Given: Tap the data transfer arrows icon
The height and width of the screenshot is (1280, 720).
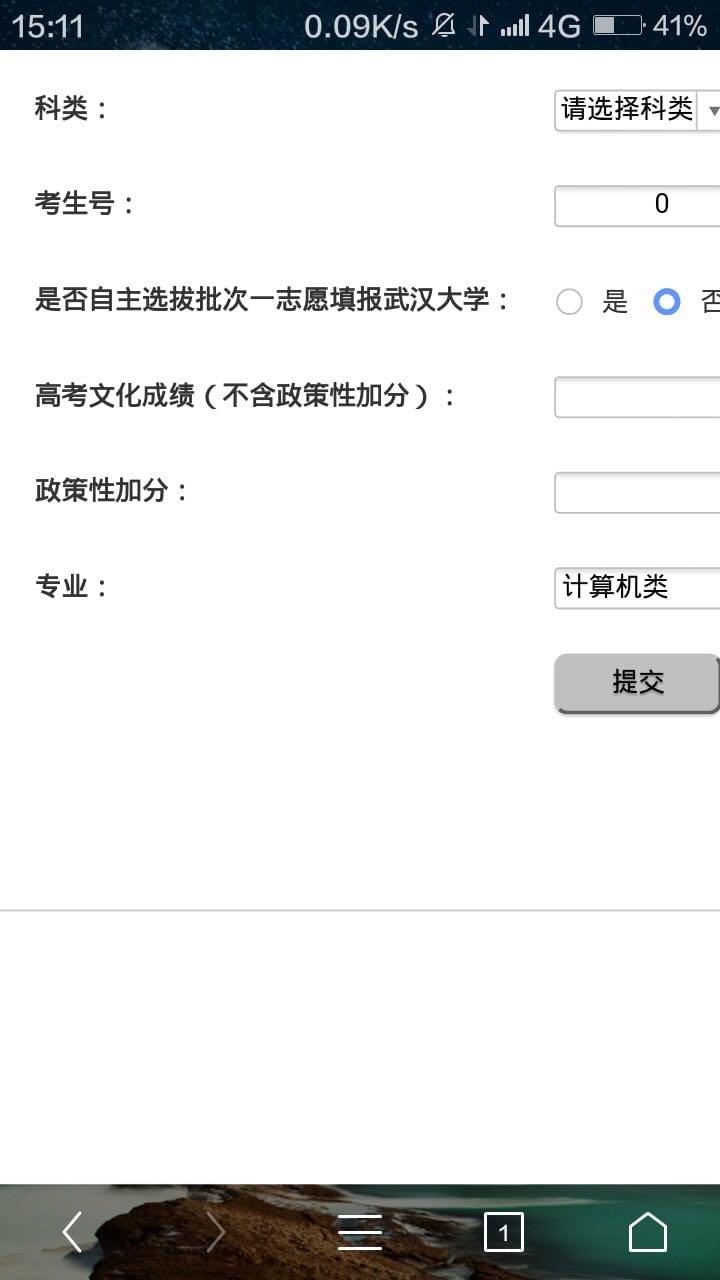Looking at the screenshot, I should pos(479,26).
